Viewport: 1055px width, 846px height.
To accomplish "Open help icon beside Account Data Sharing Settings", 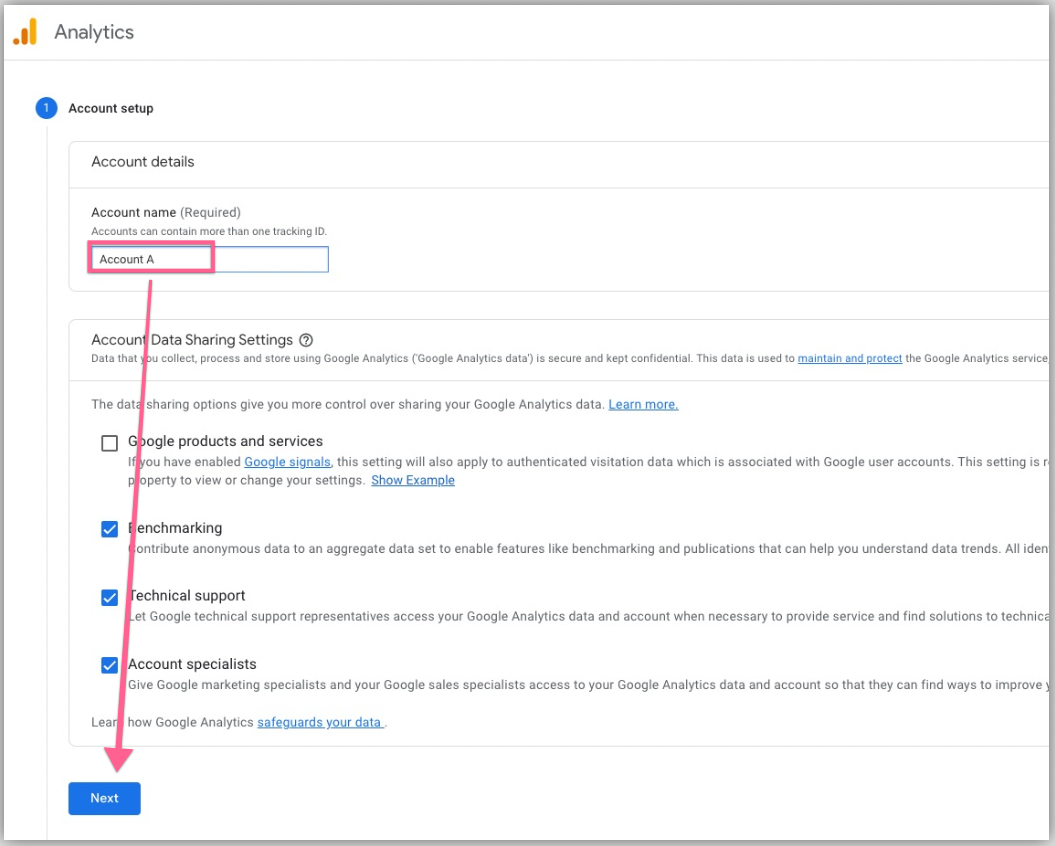I will (306, 340).
